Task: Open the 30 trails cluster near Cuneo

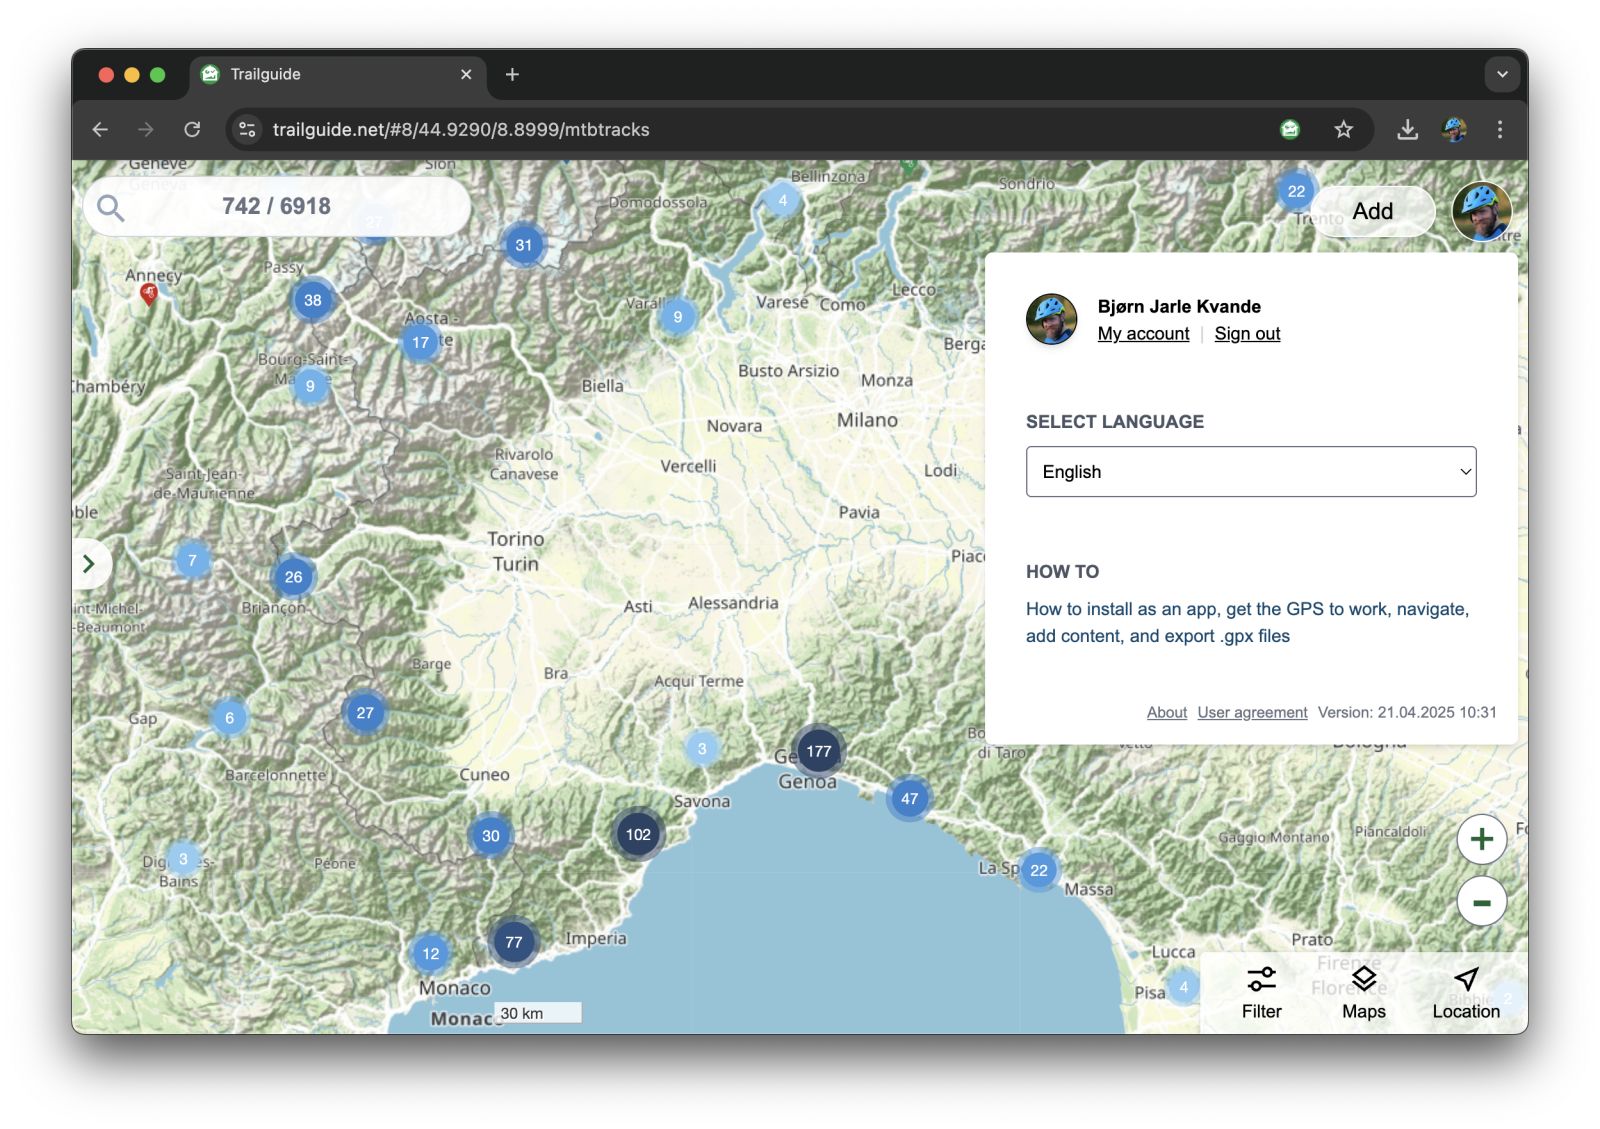Action: tap(490, 836)
